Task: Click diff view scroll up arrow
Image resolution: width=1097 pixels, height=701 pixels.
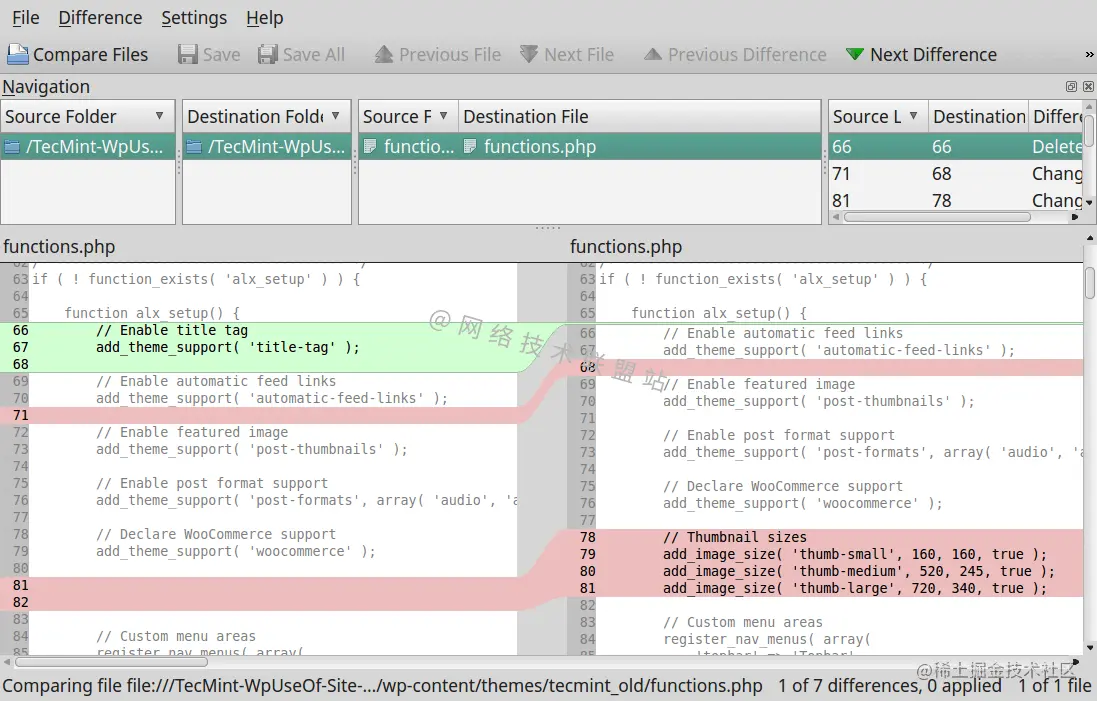Action: click(1089, 238)
